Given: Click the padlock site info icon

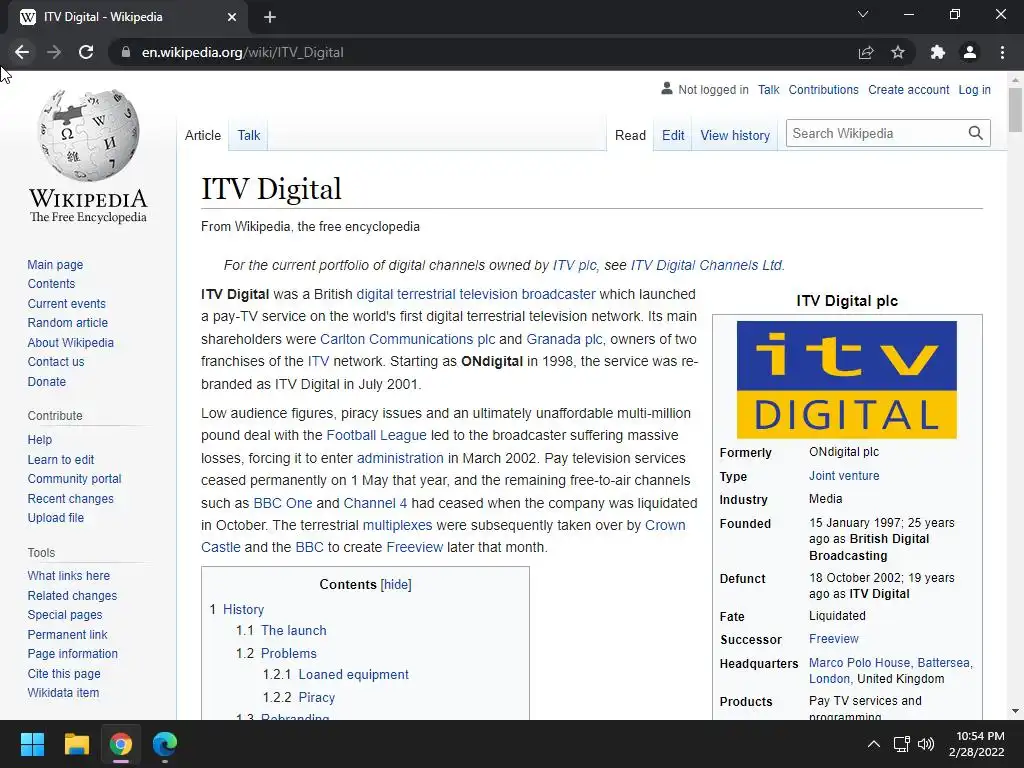Looking at the screenshot, I should [126, 52].
